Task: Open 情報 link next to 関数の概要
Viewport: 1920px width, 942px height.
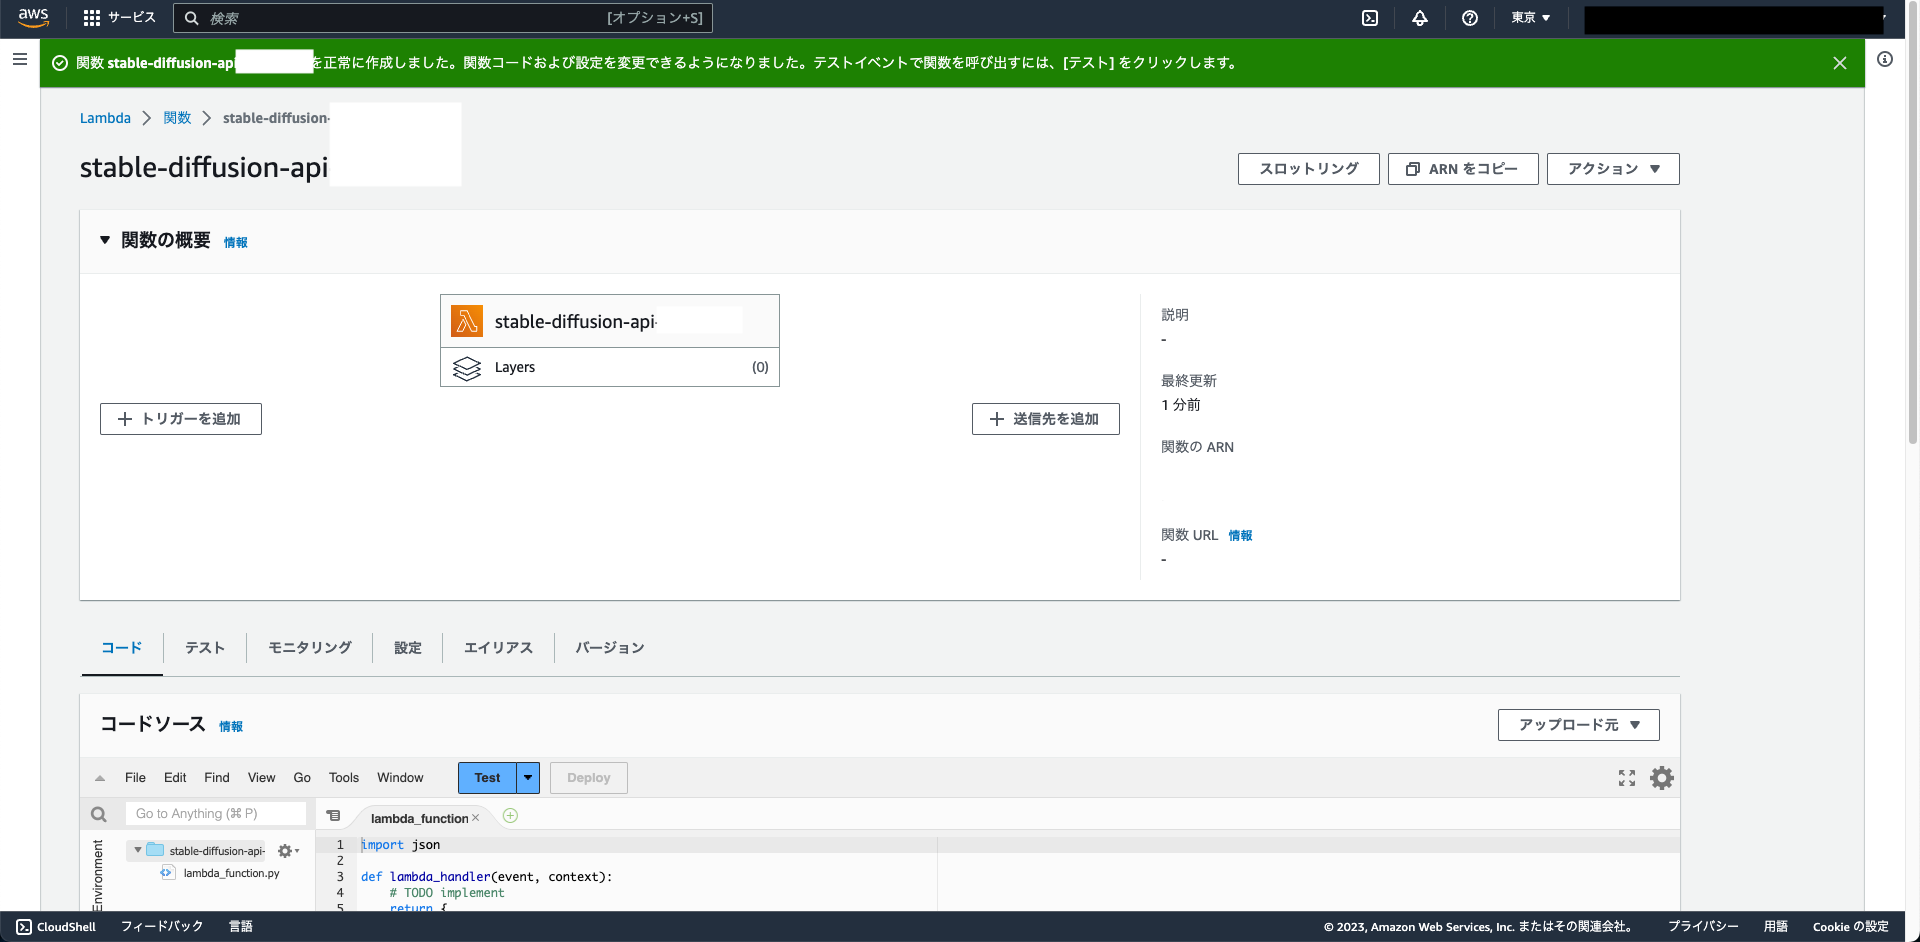Action: pyautogui.click(x=236, y=242)
